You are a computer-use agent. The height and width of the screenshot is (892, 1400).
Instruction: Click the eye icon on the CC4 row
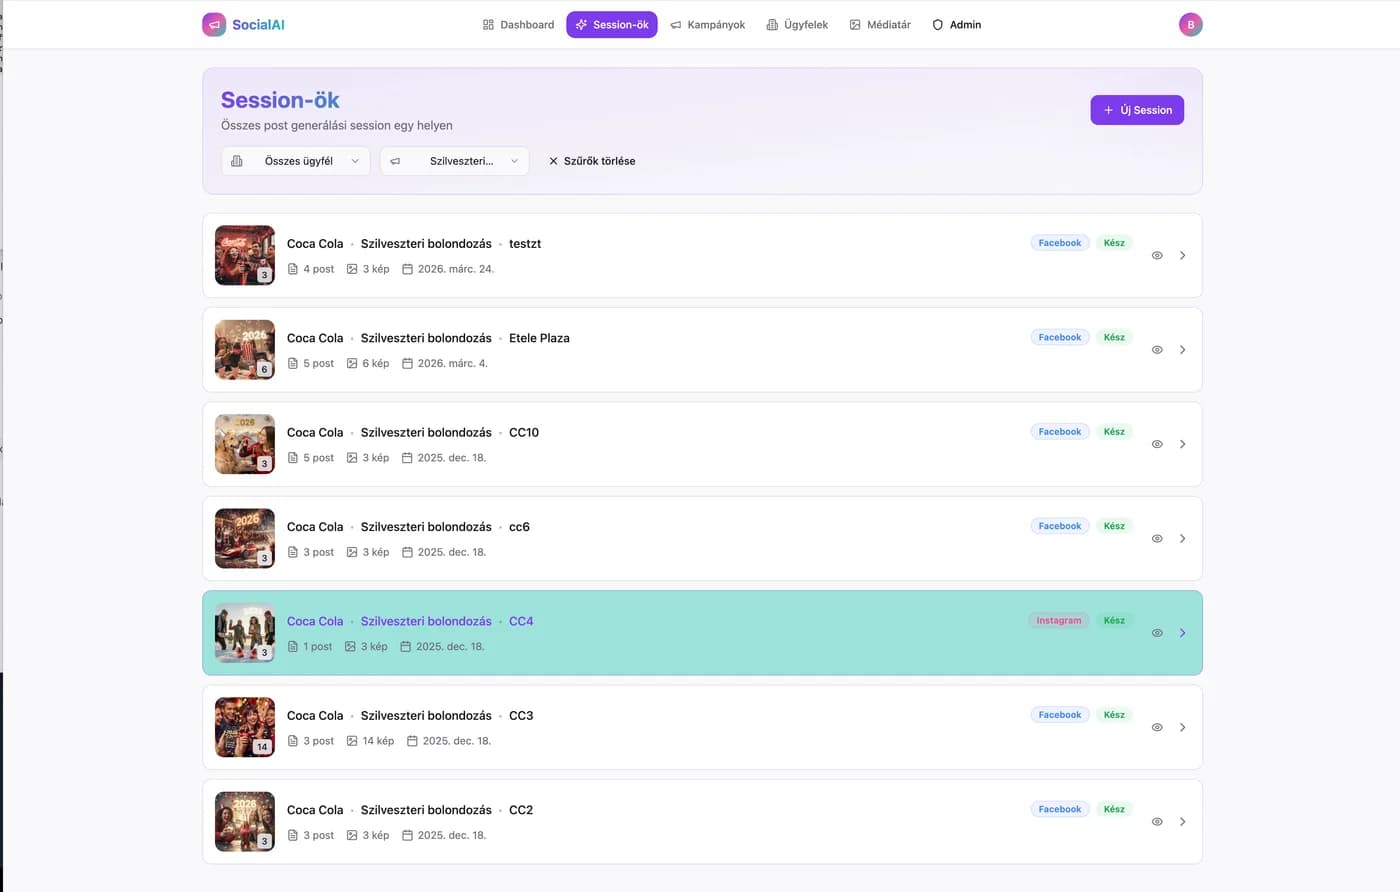(1157, 633)
